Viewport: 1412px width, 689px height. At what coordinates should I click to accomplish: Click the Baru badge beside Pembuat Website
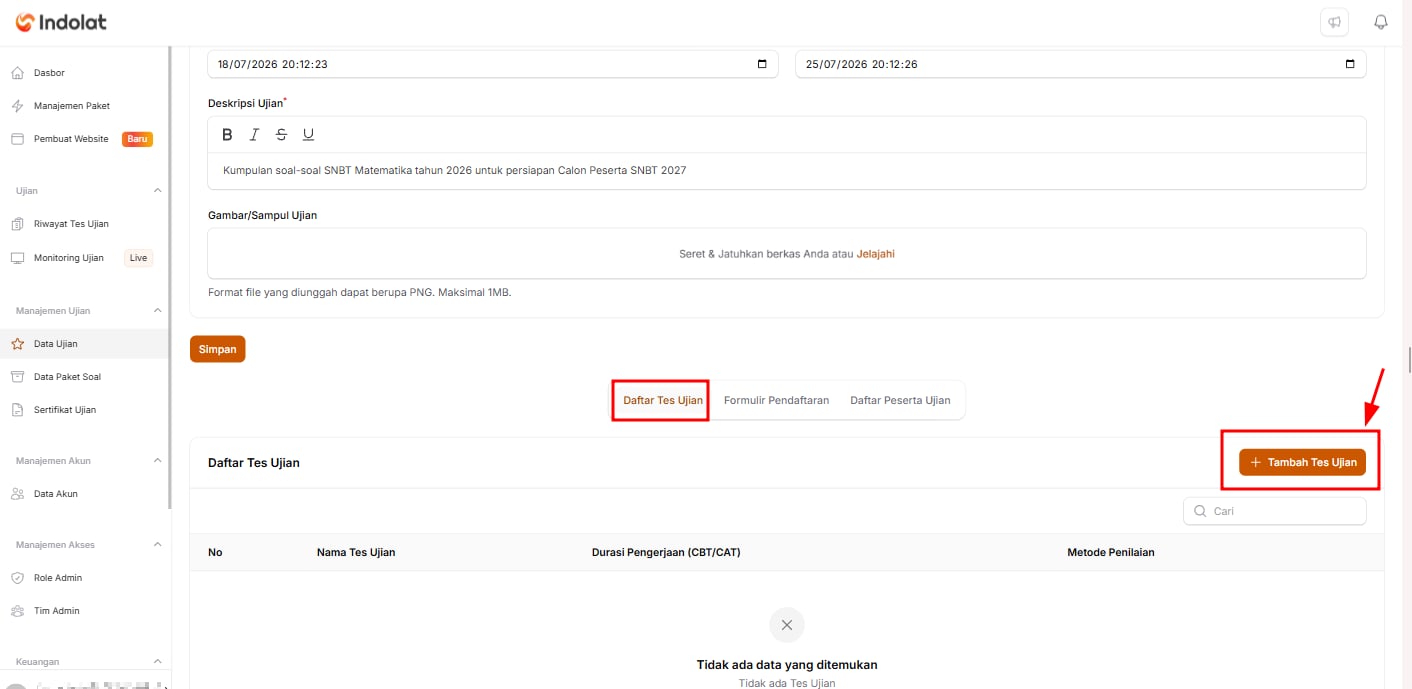[x=138, y=139]
